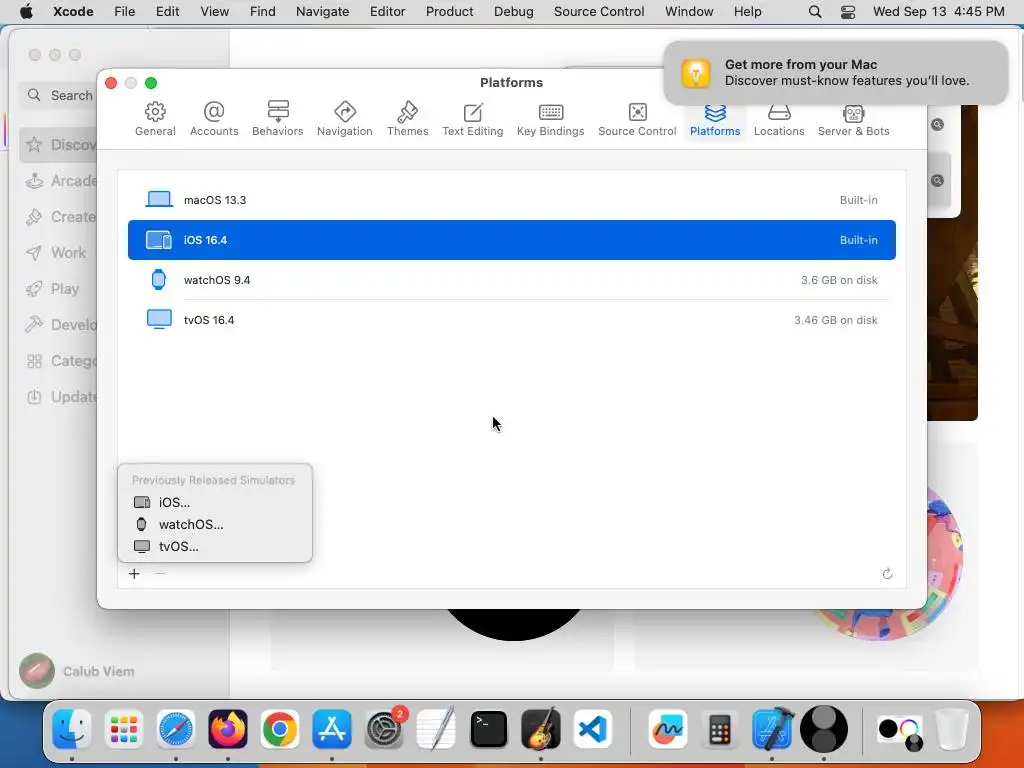Click the macOS laptop icon
The image size is (1024, 768).
tap(159, 199)
